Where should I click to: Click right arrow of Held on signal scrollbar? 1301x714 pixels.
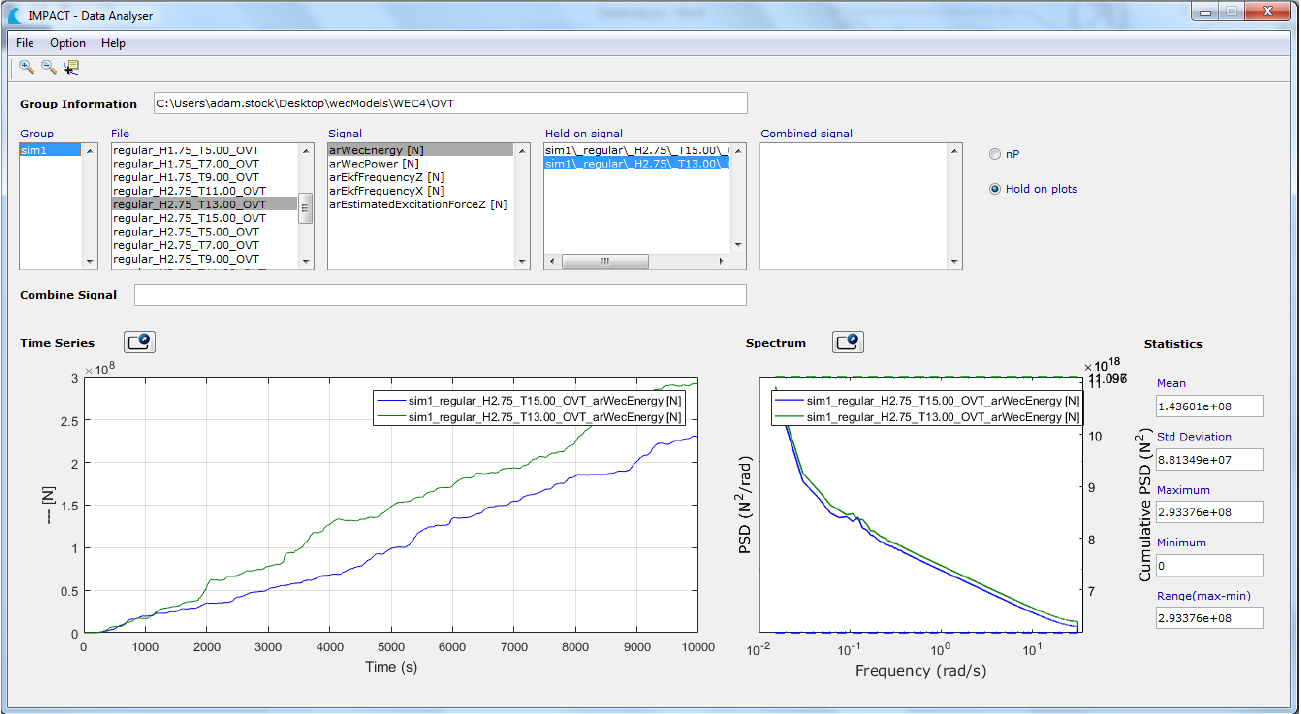(723, 262)
